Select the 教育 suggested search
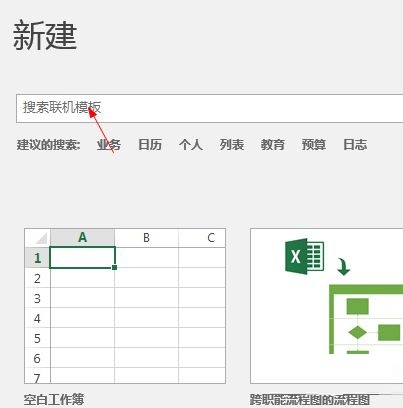 [273, 145]
